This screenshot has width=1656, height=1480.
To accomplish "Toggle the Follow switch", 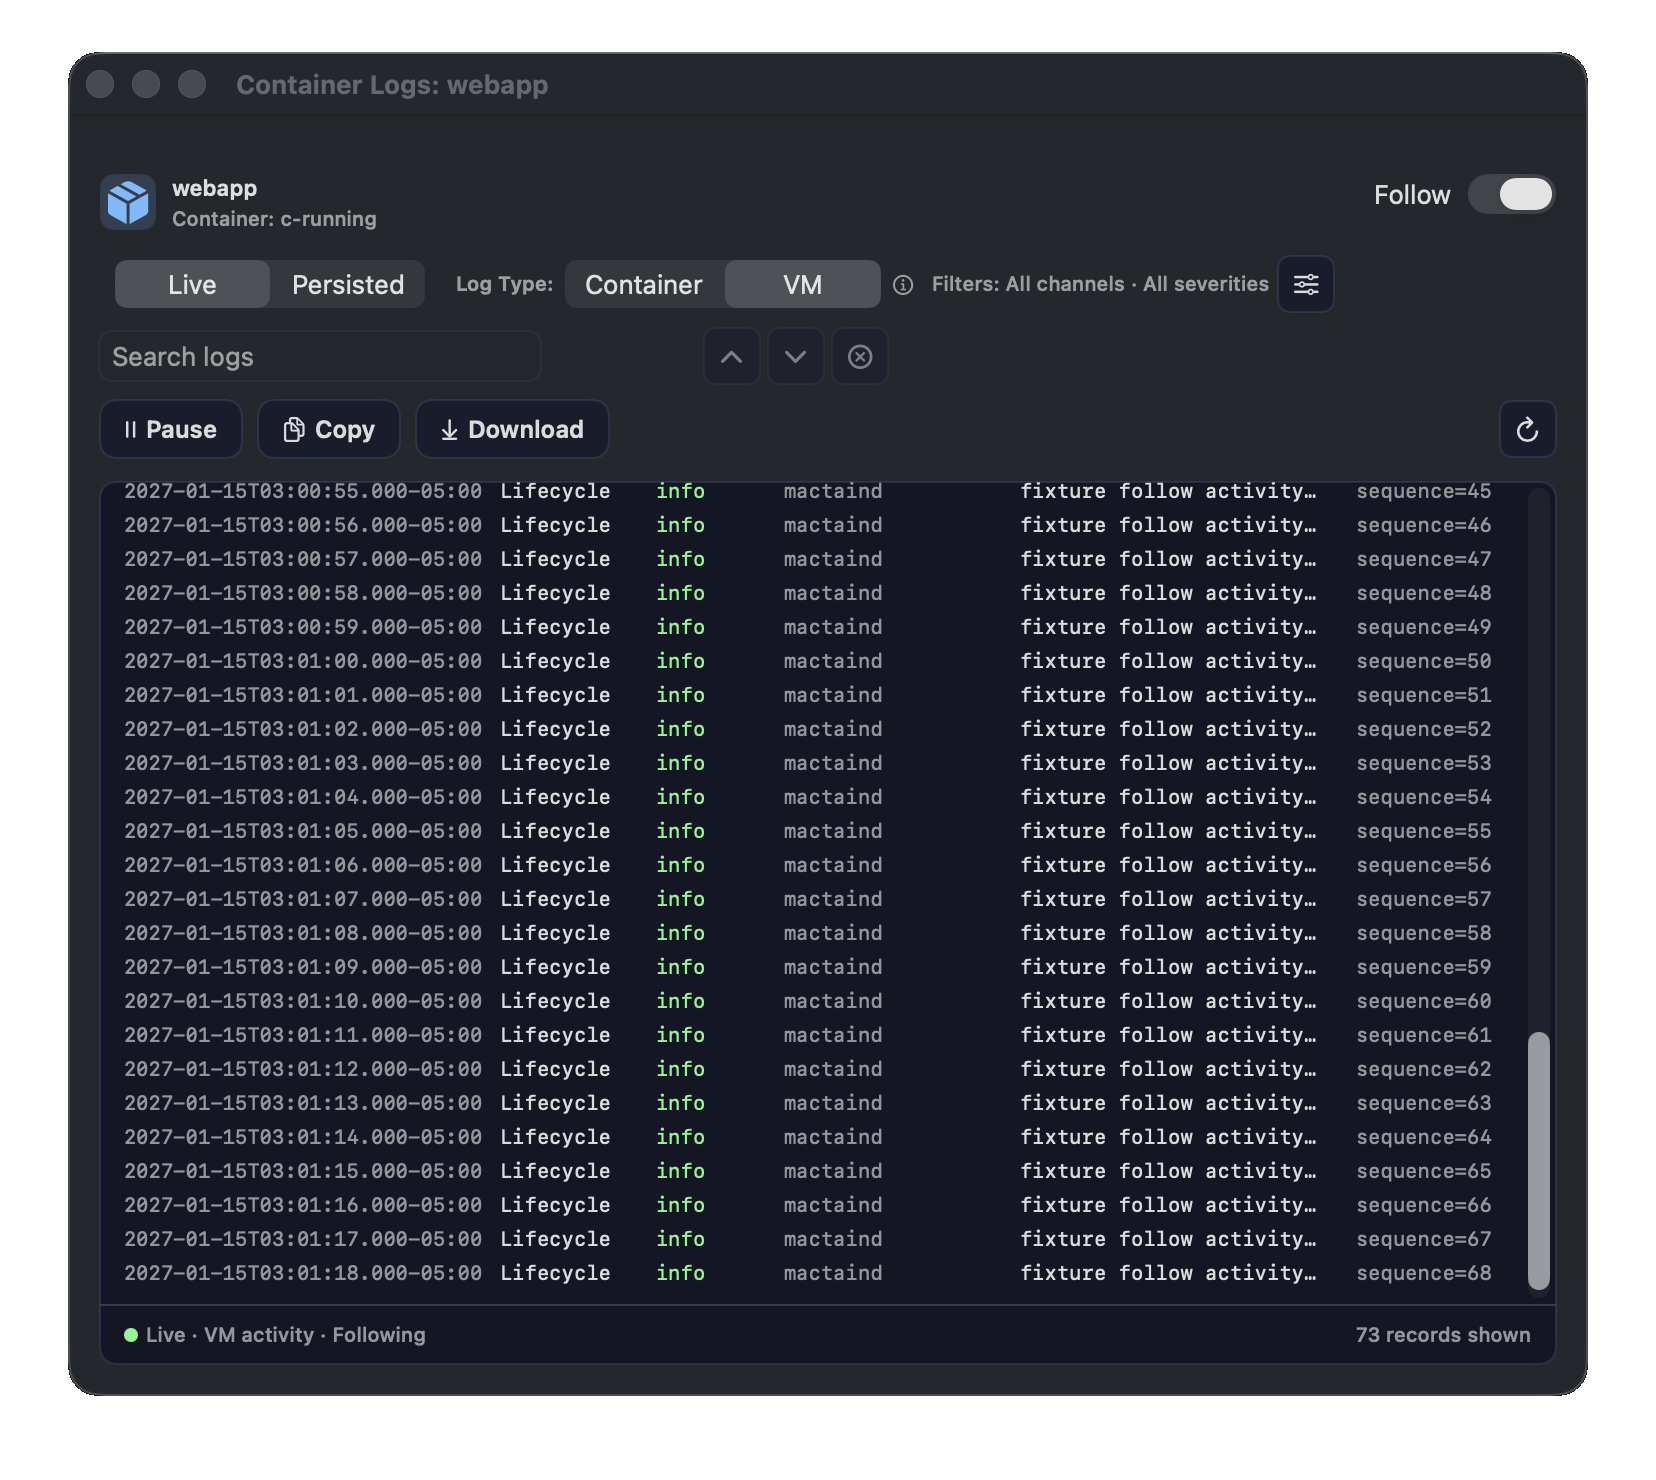I will (1511, 194).
